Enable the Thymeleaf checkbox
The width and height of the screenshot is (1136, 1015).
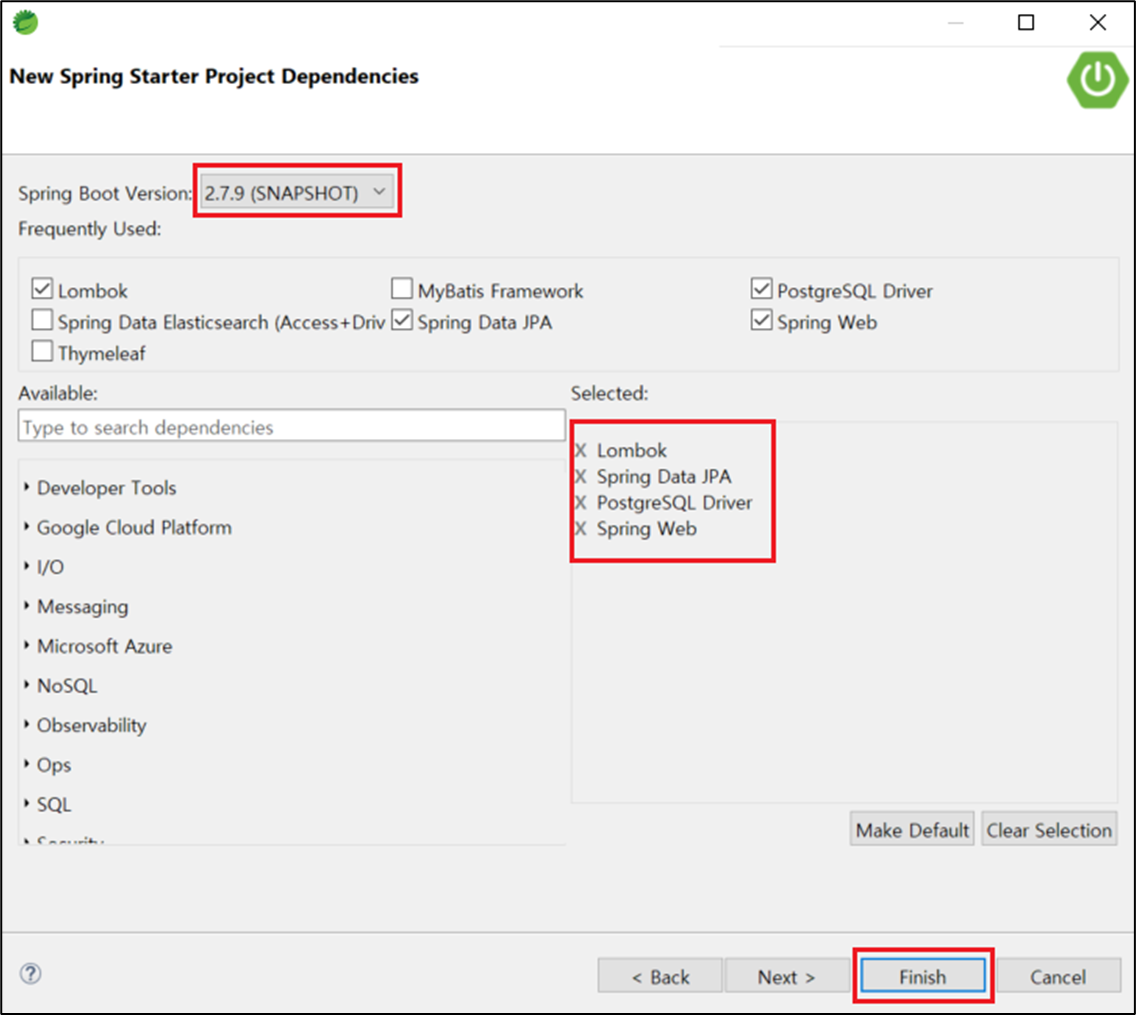[x=42, y=351]
